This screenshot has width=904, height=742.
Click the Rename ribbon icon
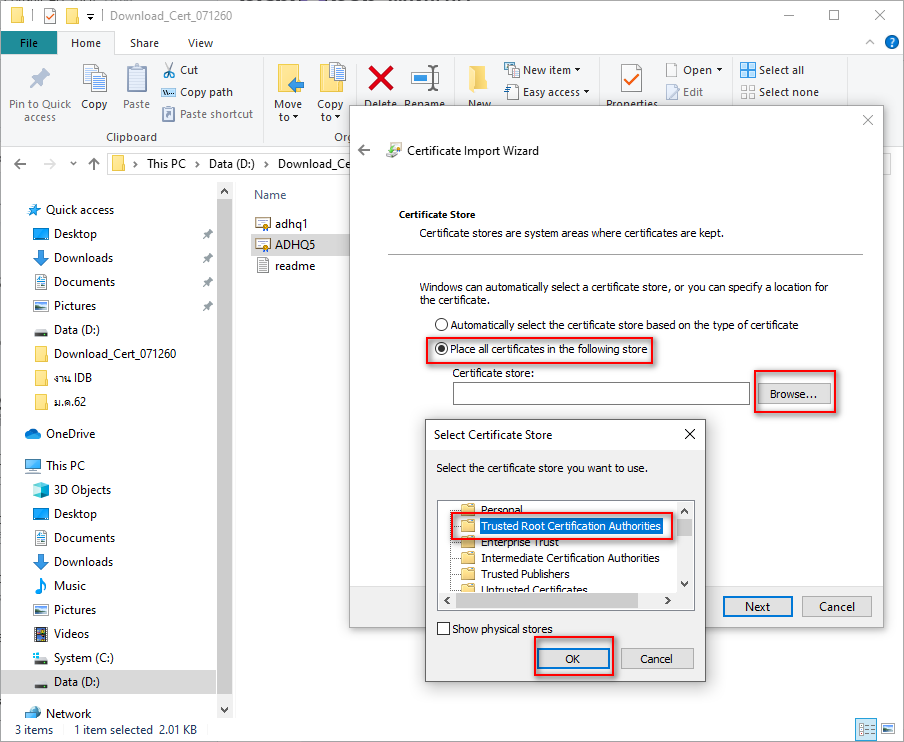click(425, 78)
